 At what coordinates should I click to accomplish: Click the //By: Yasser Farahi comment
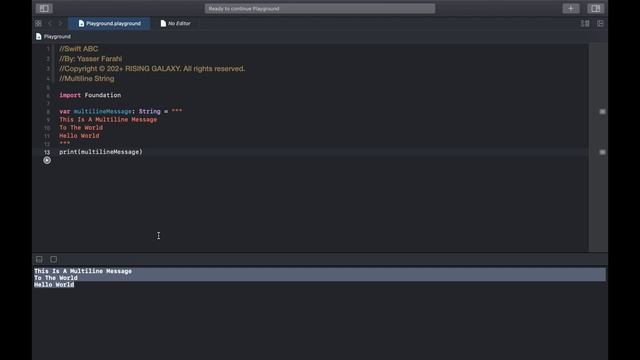point(91,59)
